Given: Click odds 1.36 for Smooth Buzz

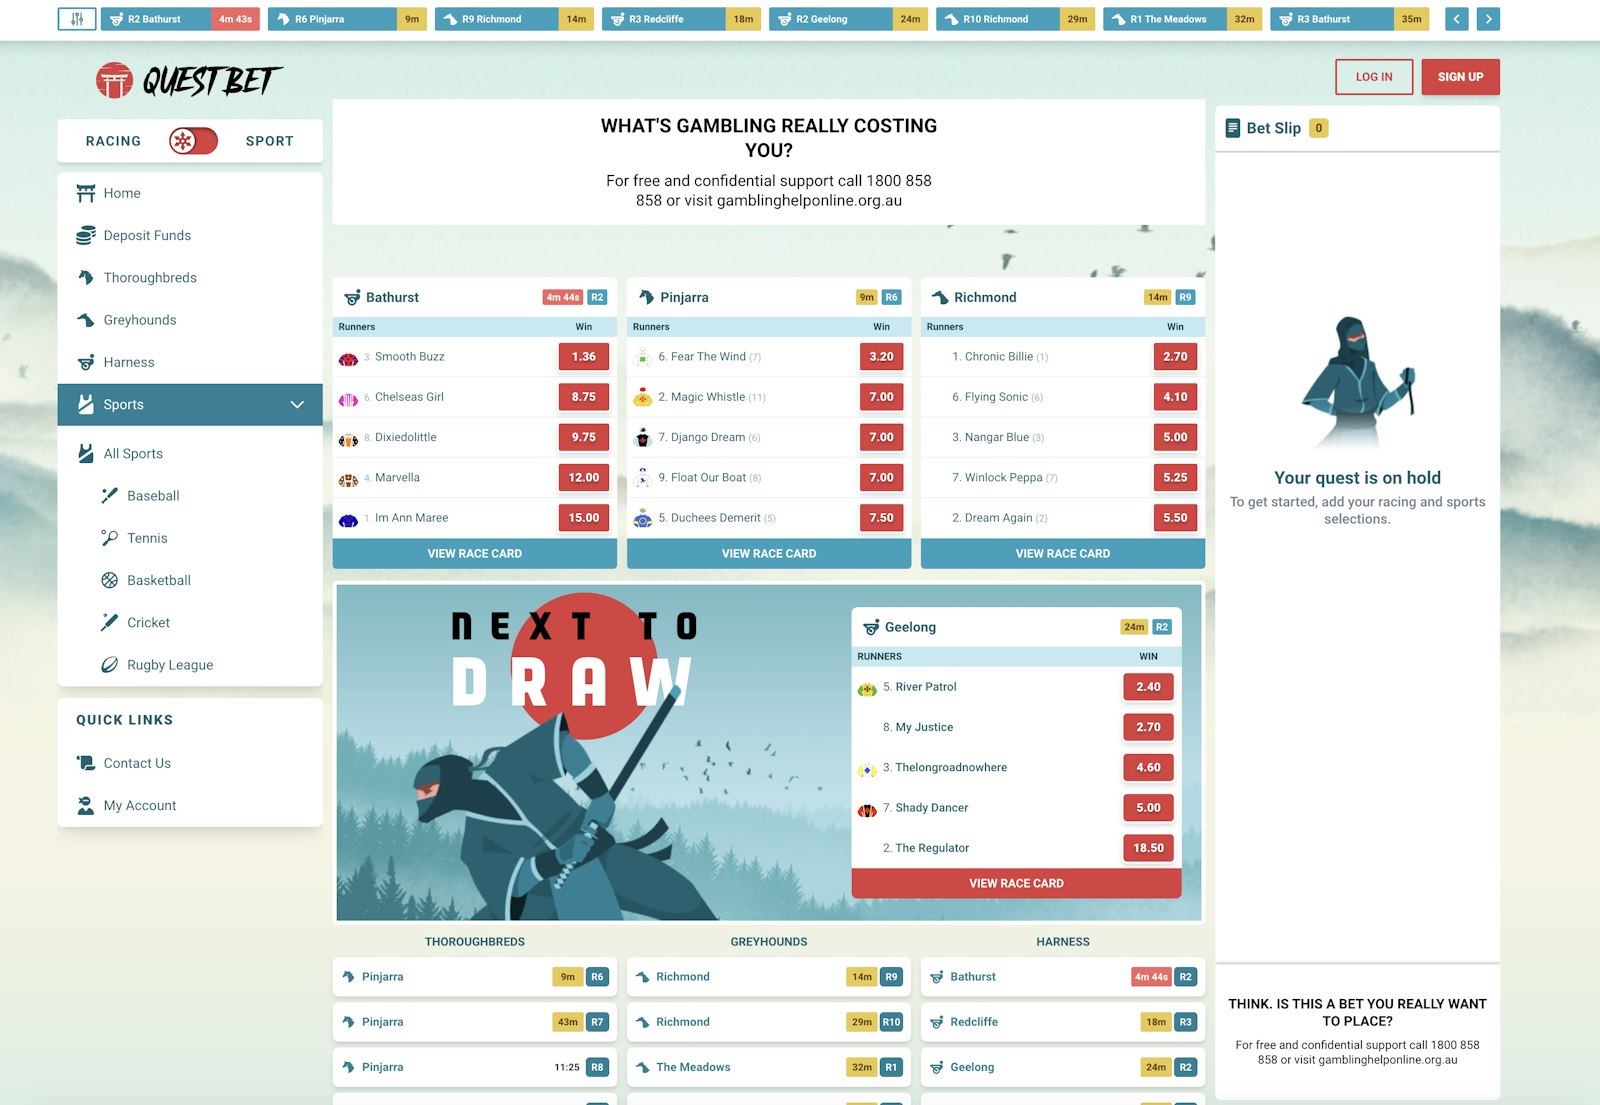Looking at the screenshot, I should [583, 356].
